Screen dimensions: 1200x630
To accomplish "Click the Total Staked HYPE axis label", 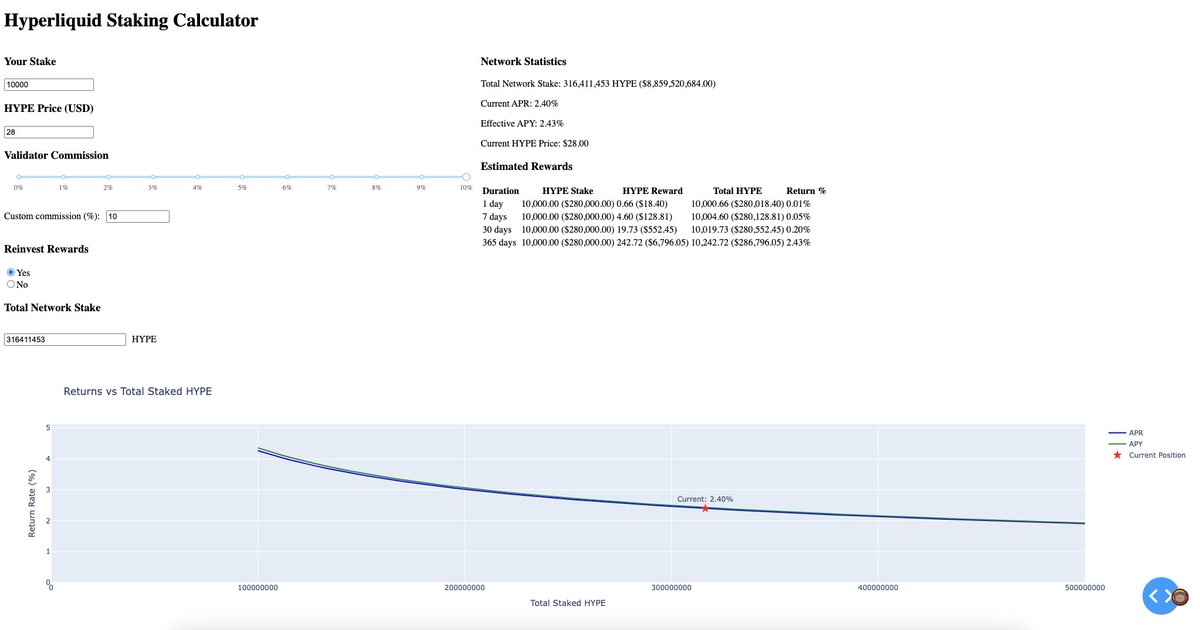I will pos(568,603).
